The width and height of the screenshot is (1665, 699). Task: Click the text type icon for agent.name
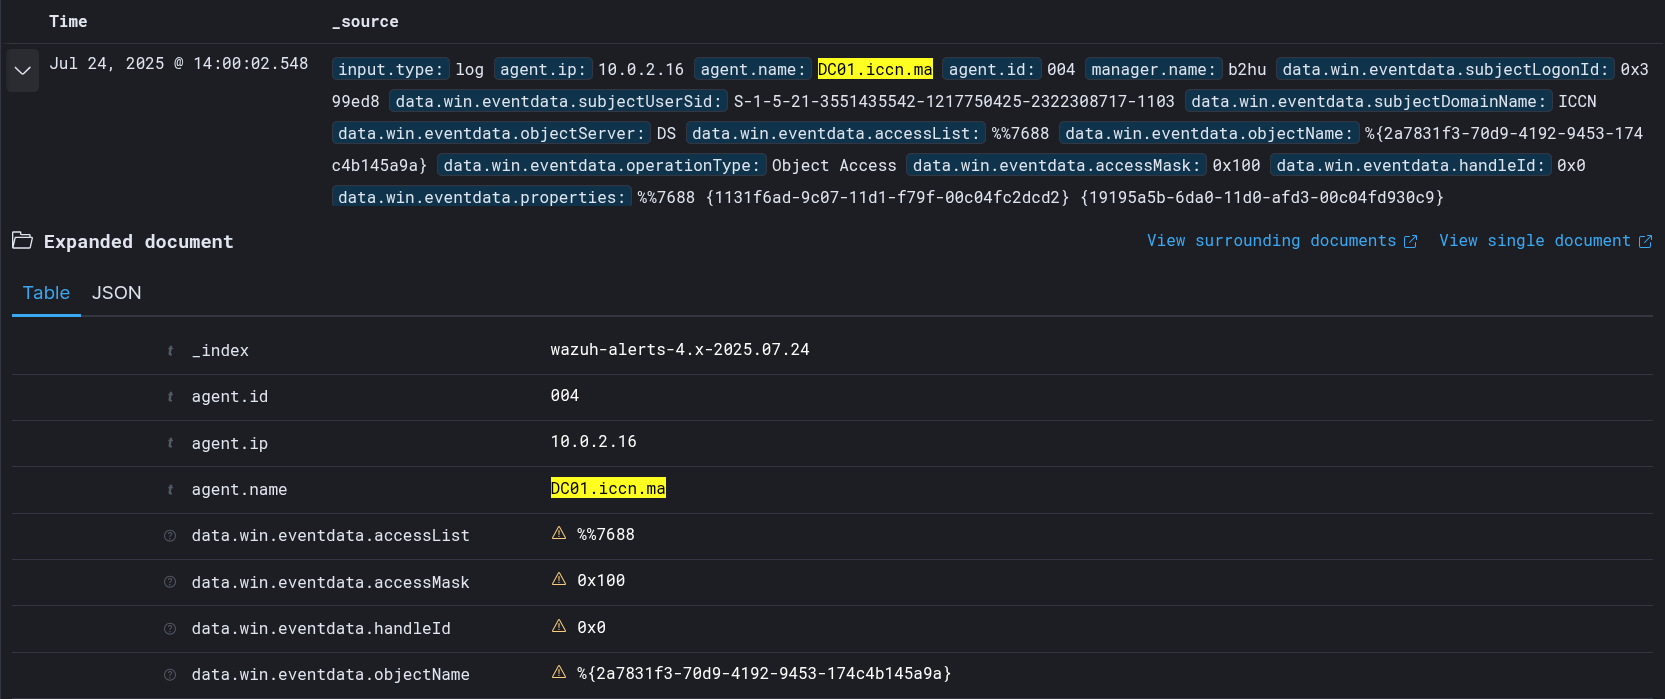[x=170, y=490]
